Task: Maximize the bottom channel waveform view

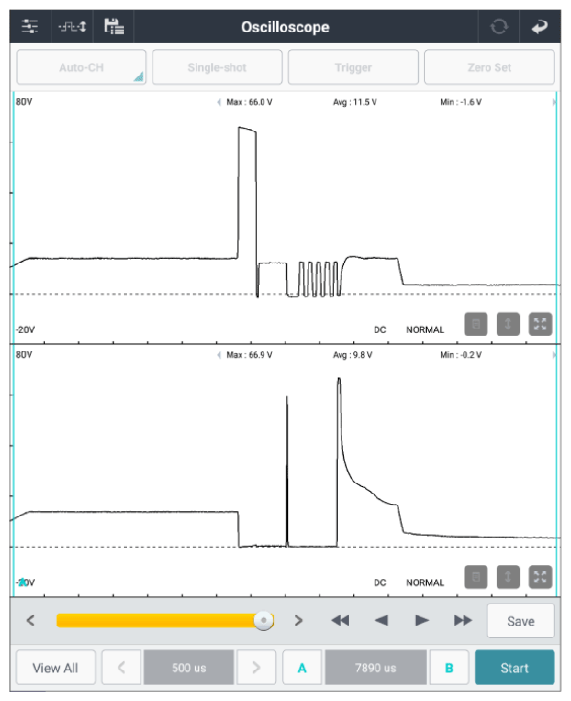Action: tap(540, 577)
